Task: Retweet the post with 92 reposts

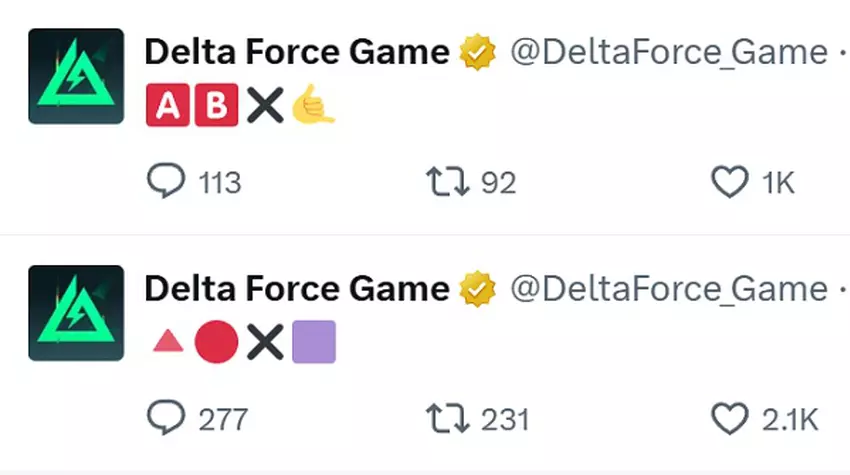Action: pyautogui.click(x=442, y=183)
